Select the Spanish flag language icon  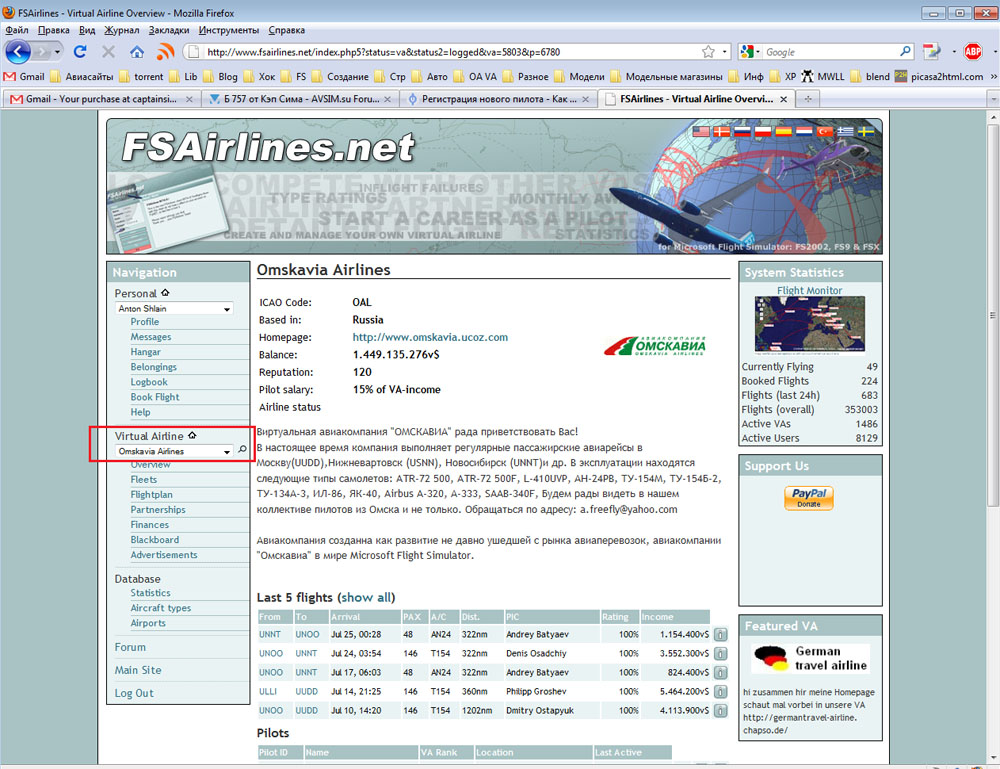tap(783, 131)
